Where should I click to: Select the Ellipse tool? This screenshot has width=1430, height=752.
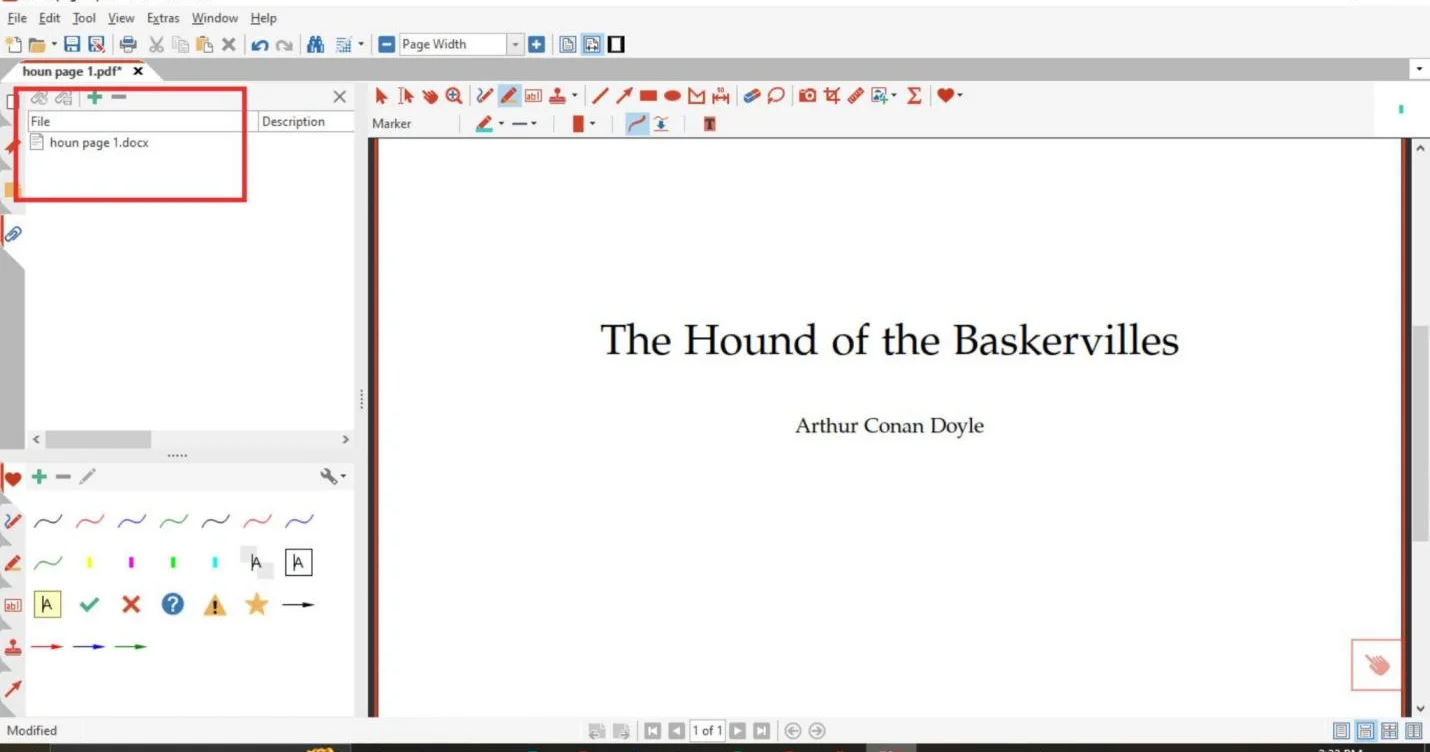click(x=672, y=96)
